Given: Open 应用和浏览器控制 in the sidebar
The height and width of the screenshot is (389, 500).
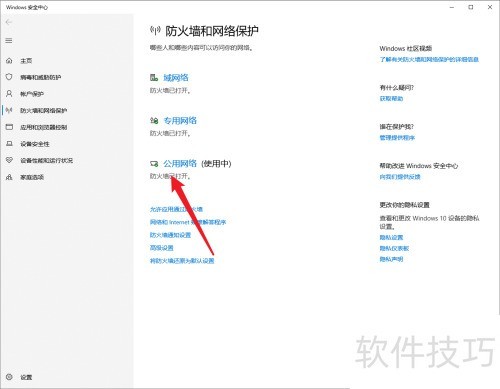Looking at the screenshot, I should pos(43,127).
